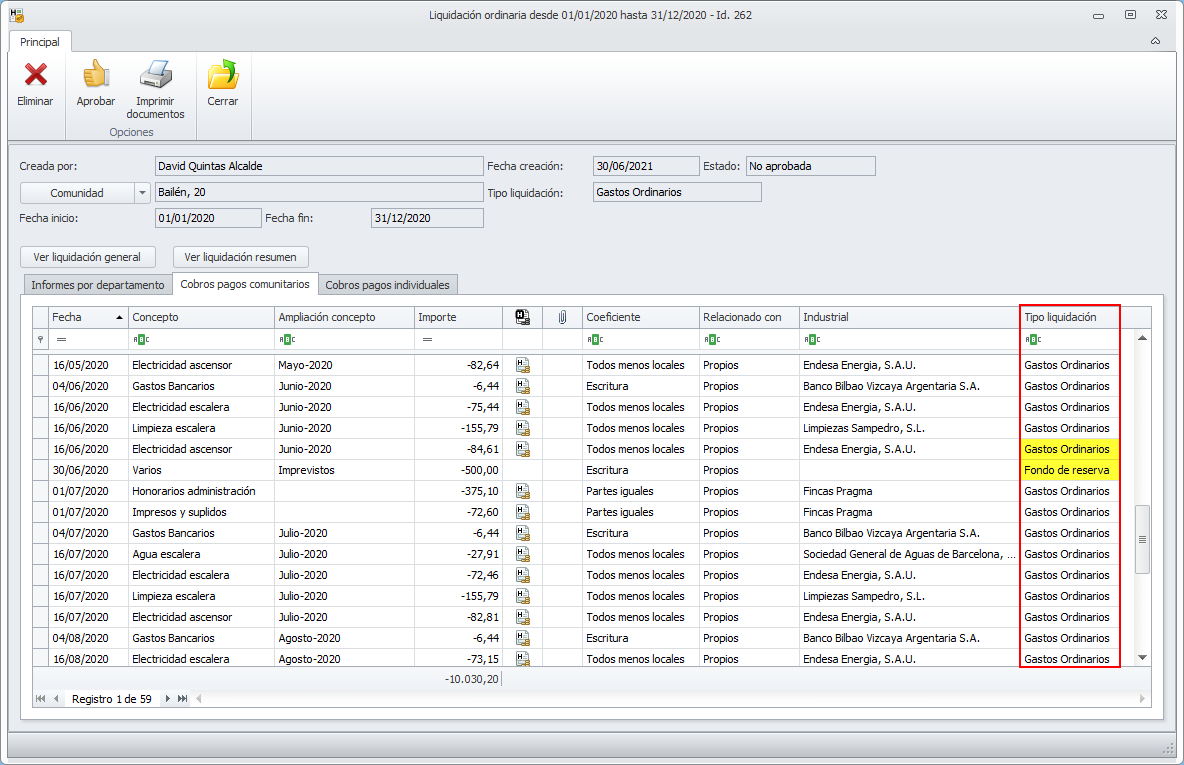Click the attachment paperclip column header
Image resolution: width=1184 pixels, height=765 pixels.
click(562, 317)
